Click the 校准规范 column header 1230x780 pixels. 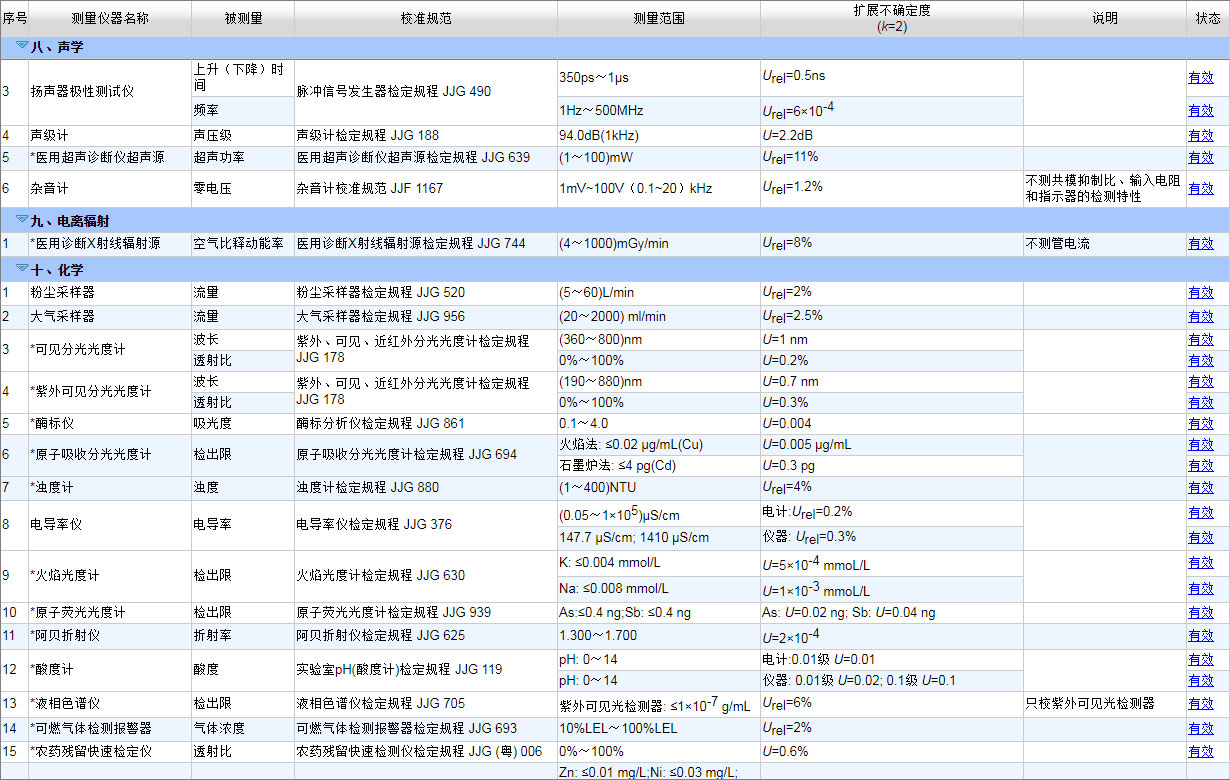click(425, 19)
